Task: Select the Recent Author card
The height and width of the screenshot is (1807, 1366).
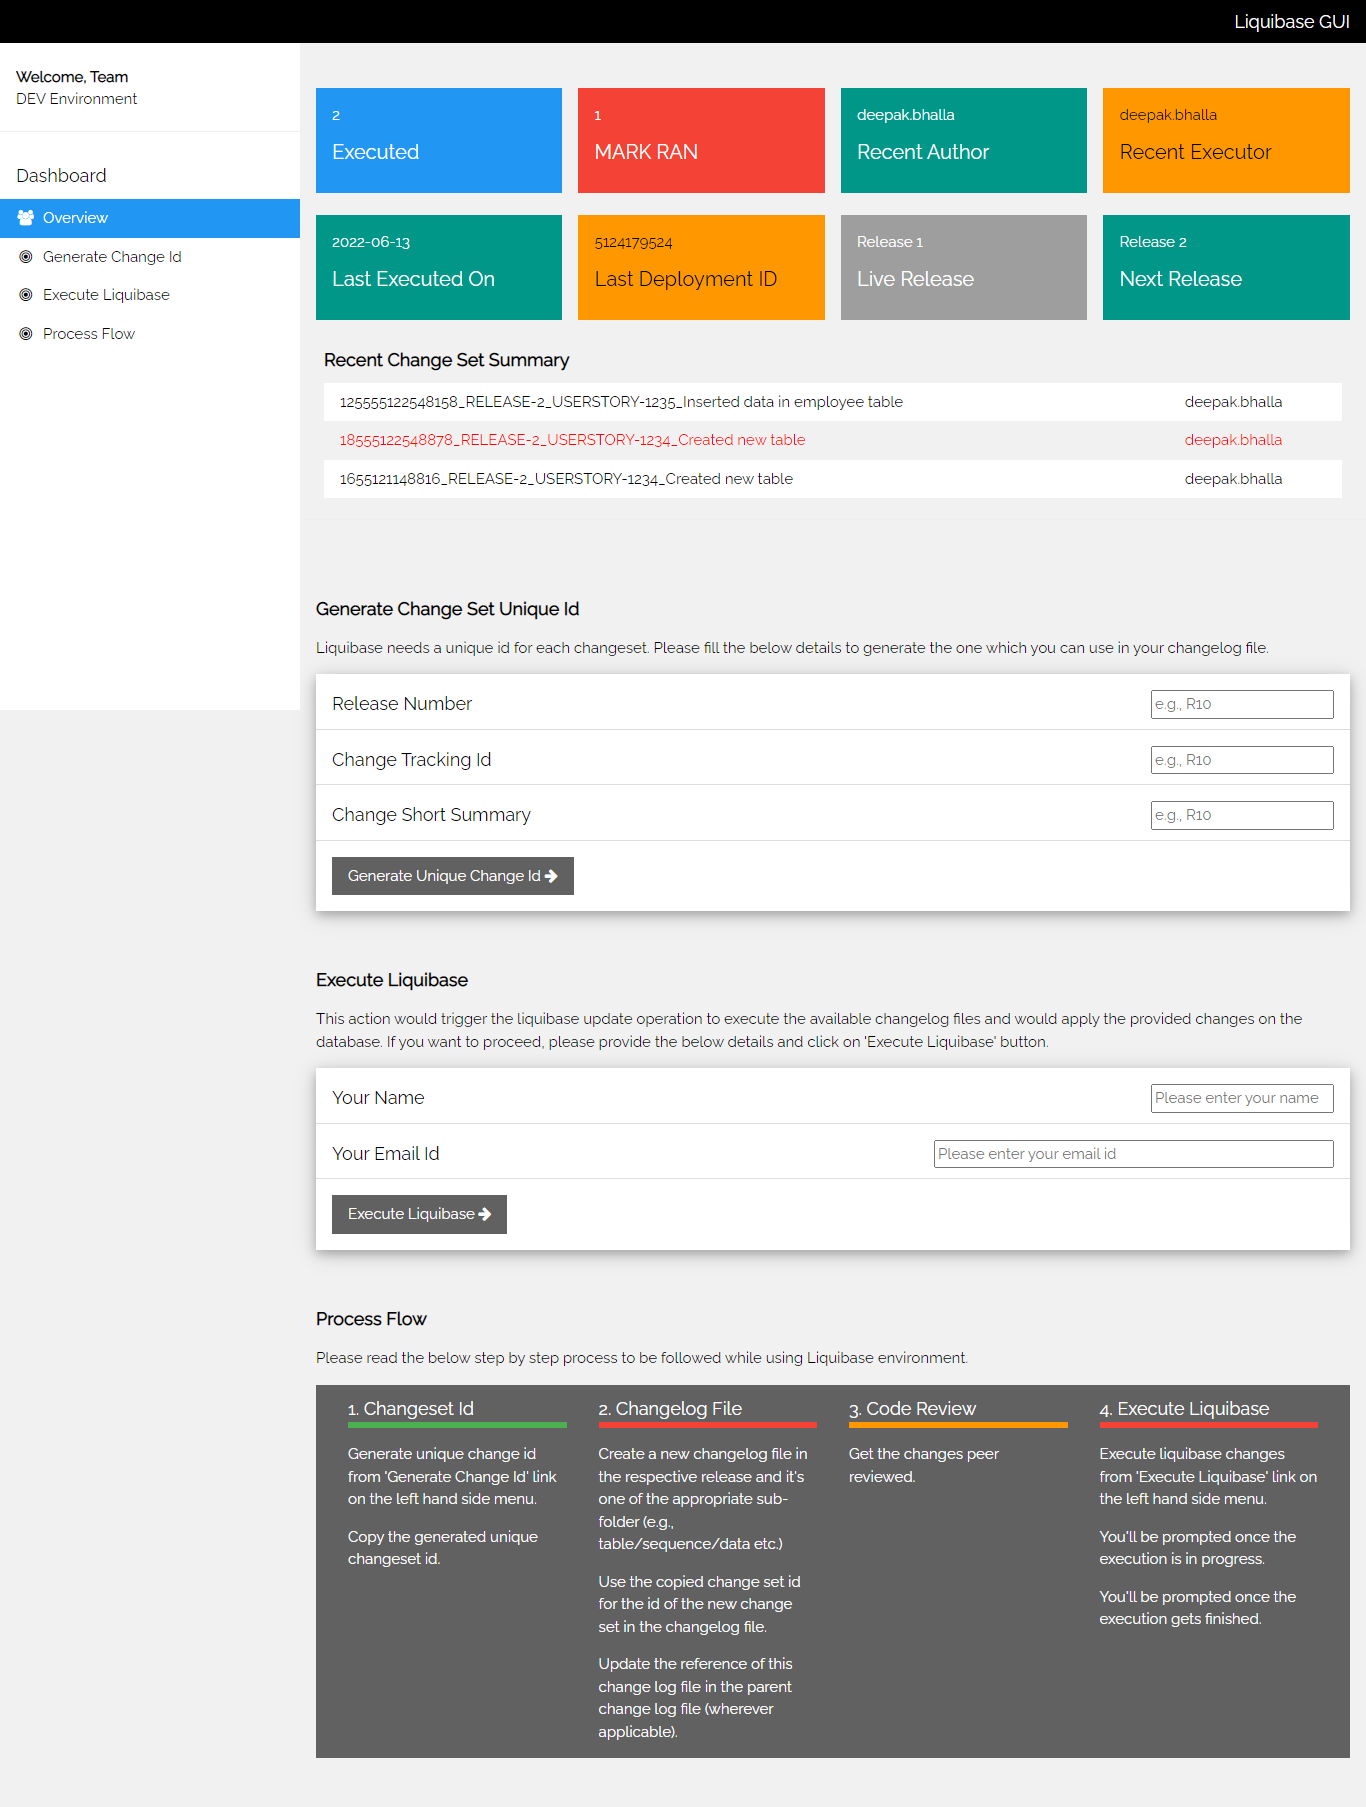Action: pos(964,140)
